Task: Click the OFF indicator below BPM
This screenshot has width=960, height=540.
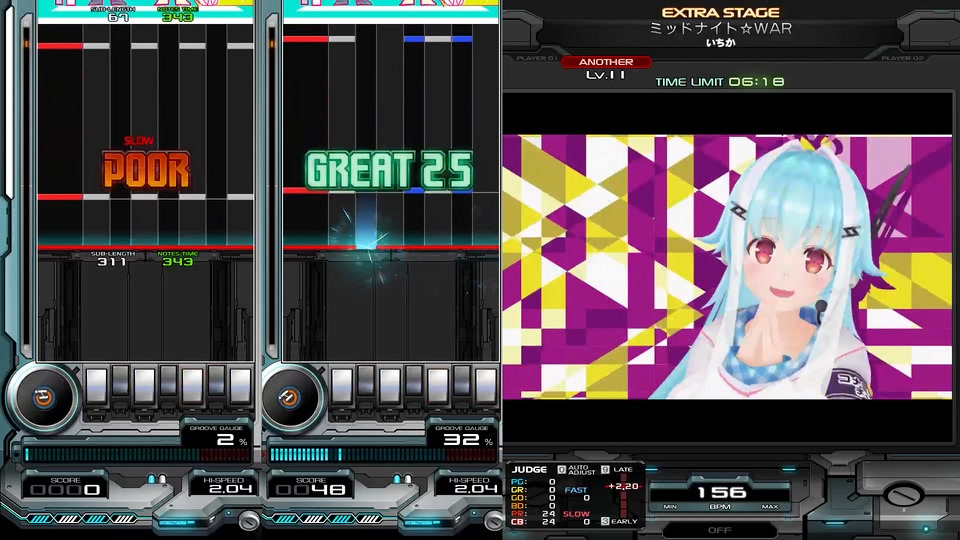Action: click(x=719, y=530)
